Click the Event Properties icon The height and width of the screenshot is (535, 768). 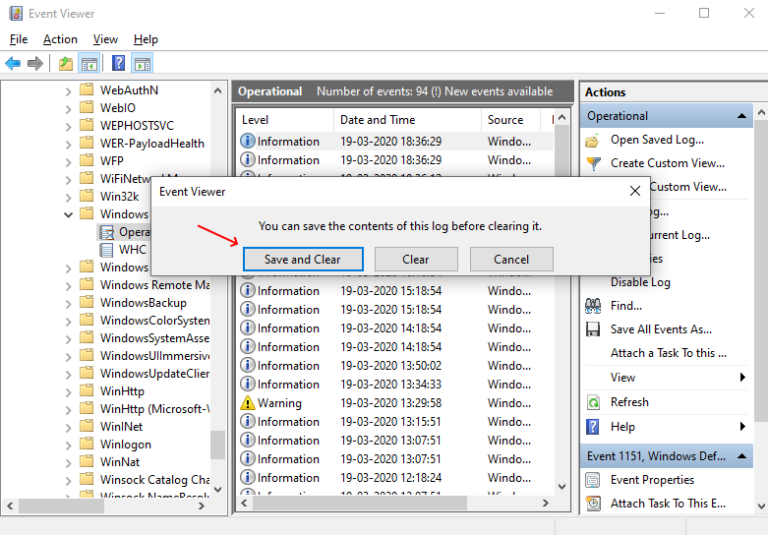tap(593, 480)
